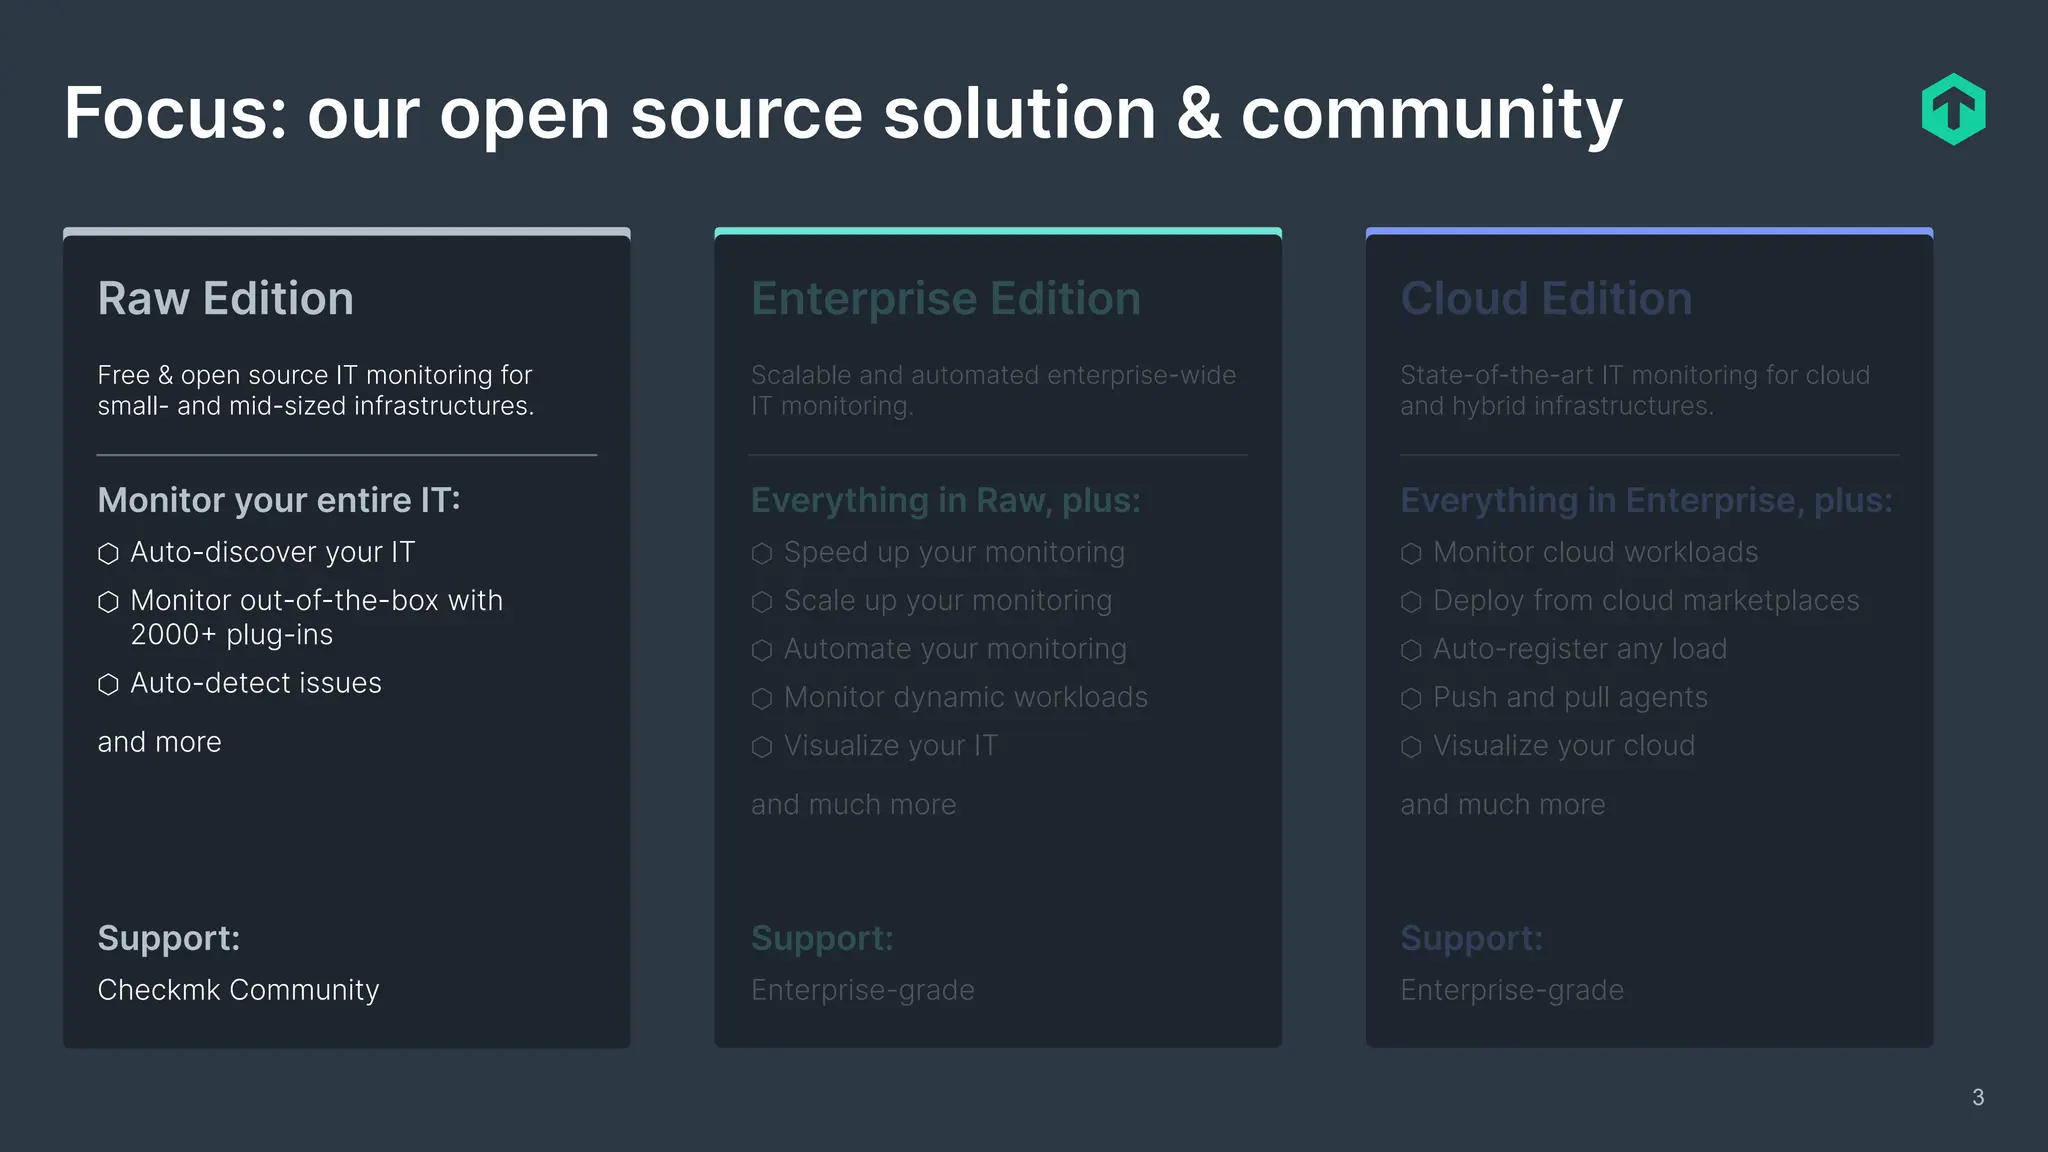This screenshot has width=2048, height=1152.
Task: Click the slide page number 3
Action: click(1978, 1097)
